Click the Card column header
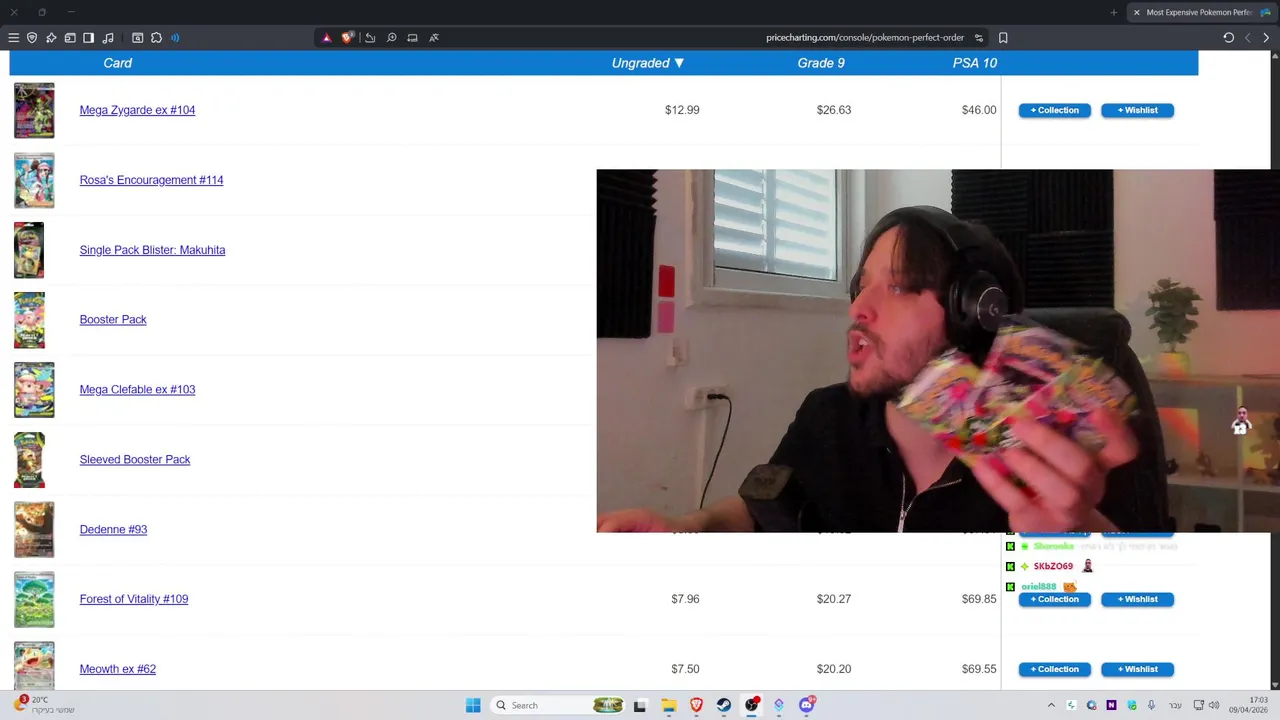The width and height of the screenshot is (1280, 720). 117,63
